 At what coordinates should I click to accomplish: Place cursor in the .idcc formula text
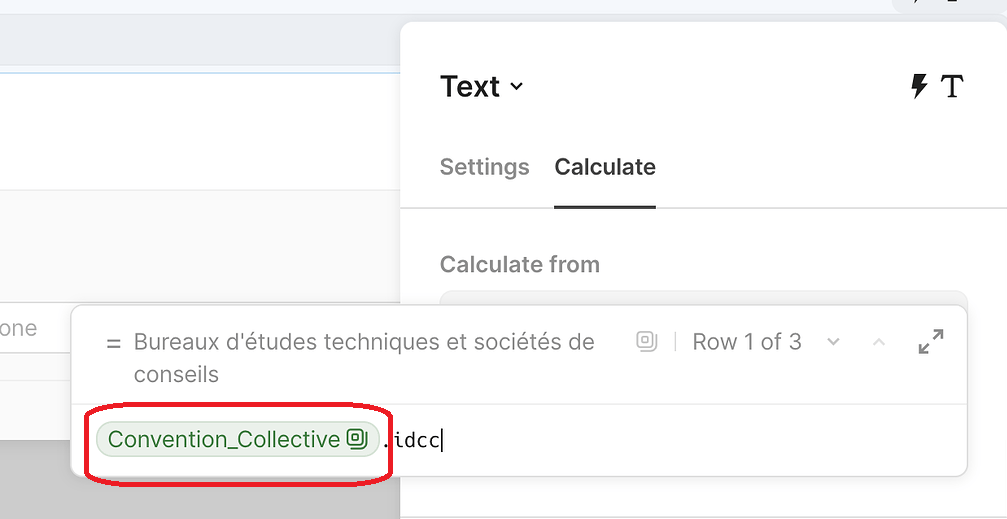click(x=418, y=440)
